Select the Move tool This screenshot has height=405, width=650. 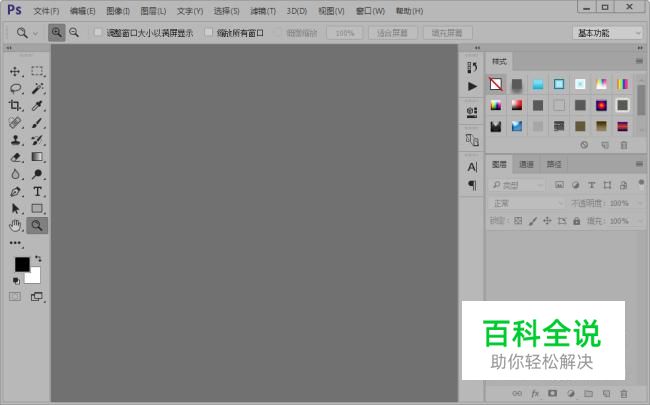click(15, 71)
